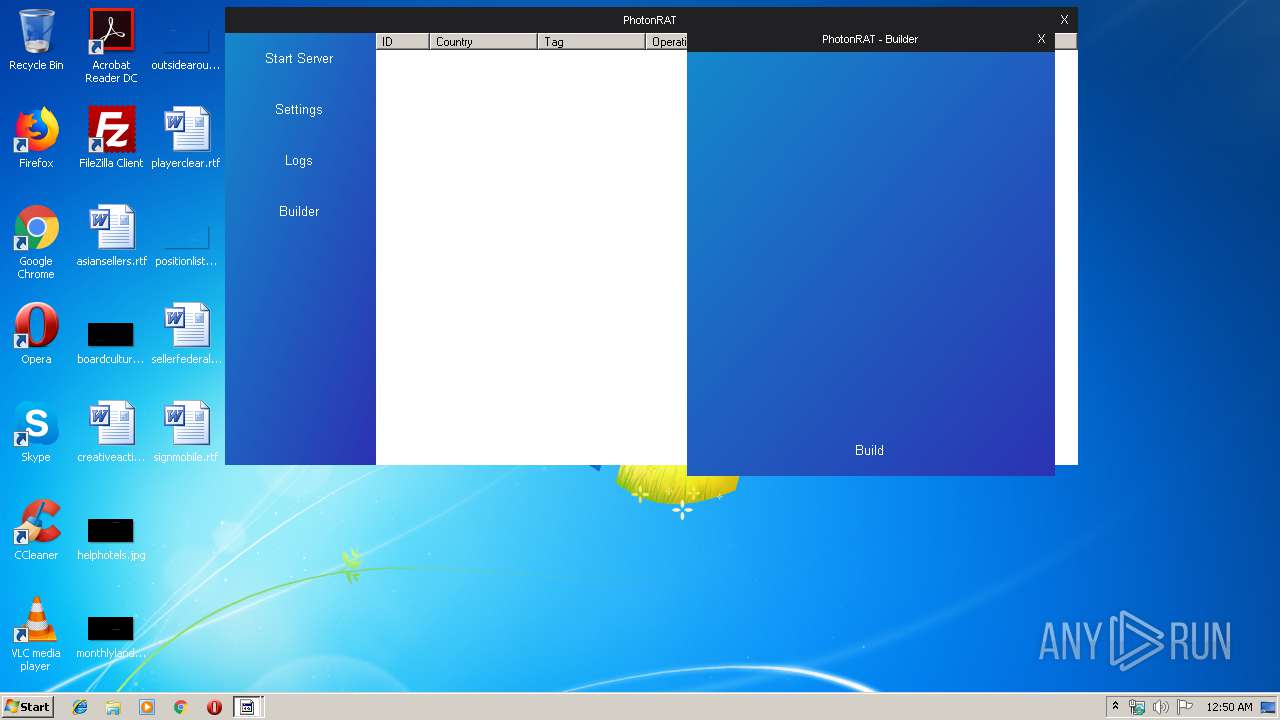Select creativeacti rtf desktop file
The height and width of the screenshot is (720, 1280).
click(x=111, y=432)
